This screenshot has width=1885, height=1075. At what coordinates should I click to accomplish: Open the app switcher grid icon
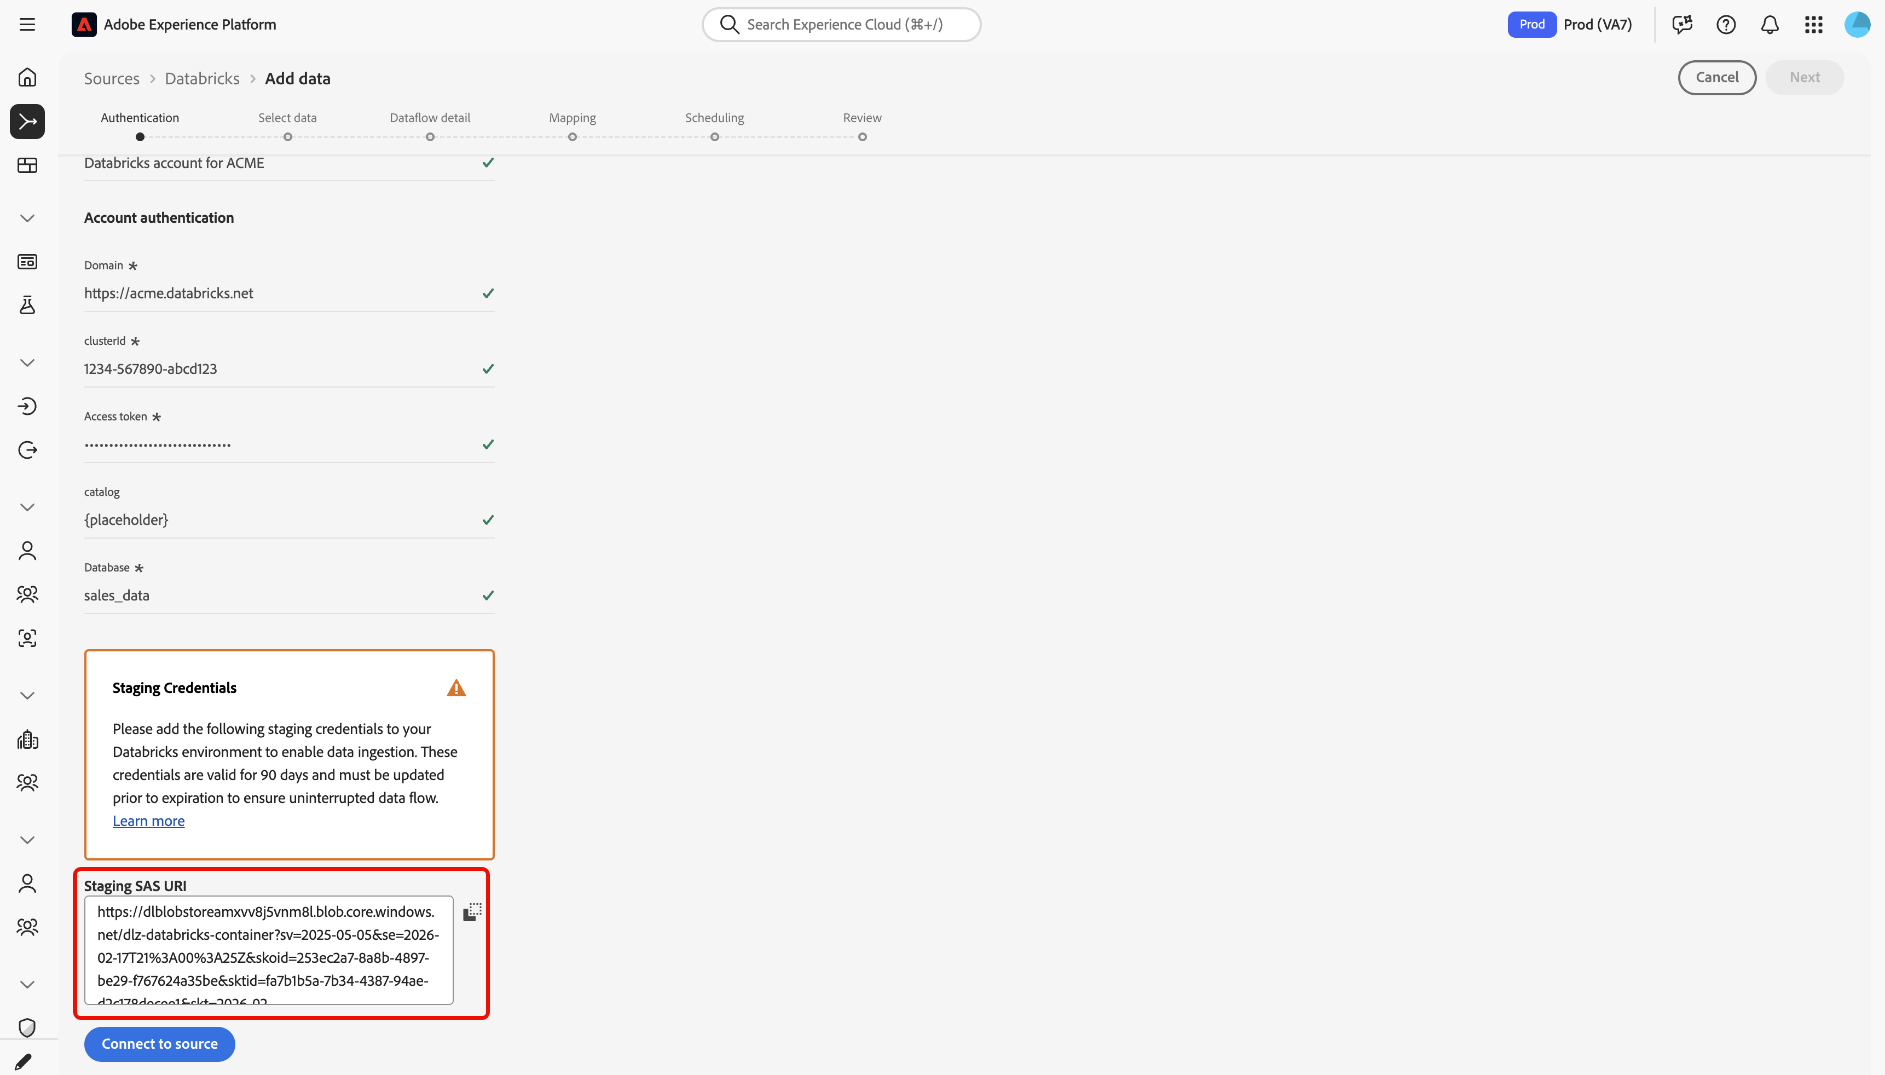click(x=1814, y=24)
